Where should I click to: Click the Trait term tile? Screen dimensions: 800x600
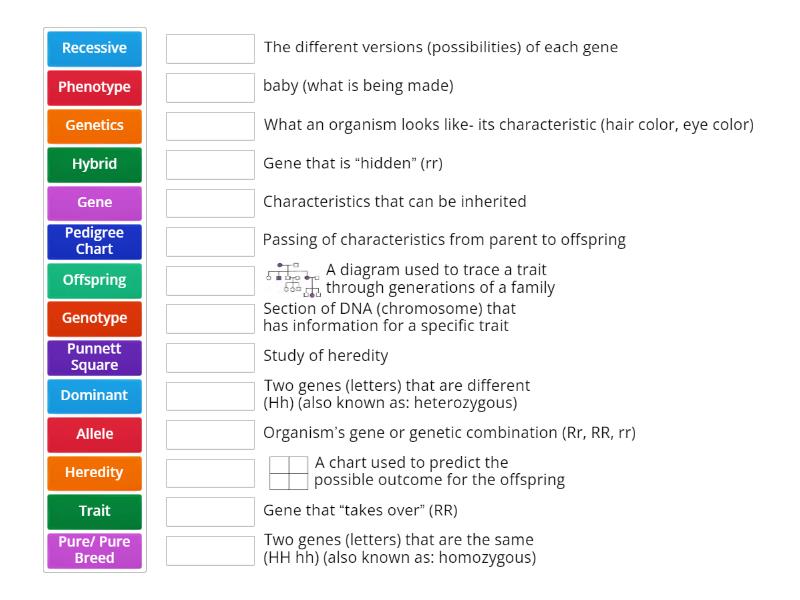(94, 511)
